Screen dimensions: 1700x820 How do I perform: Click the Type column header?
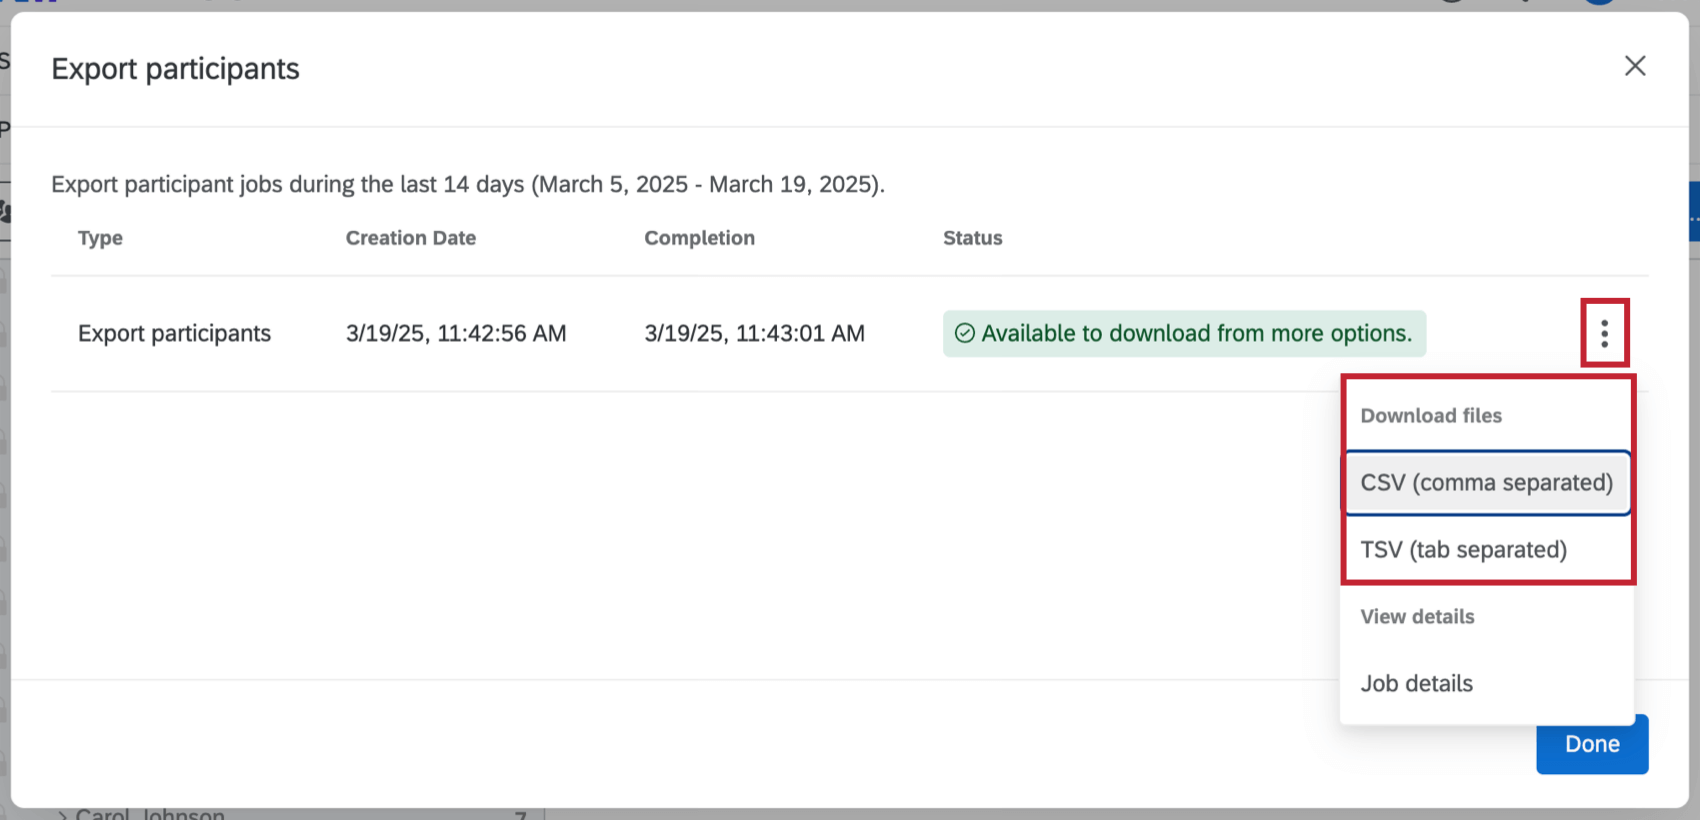pos(100,238)
